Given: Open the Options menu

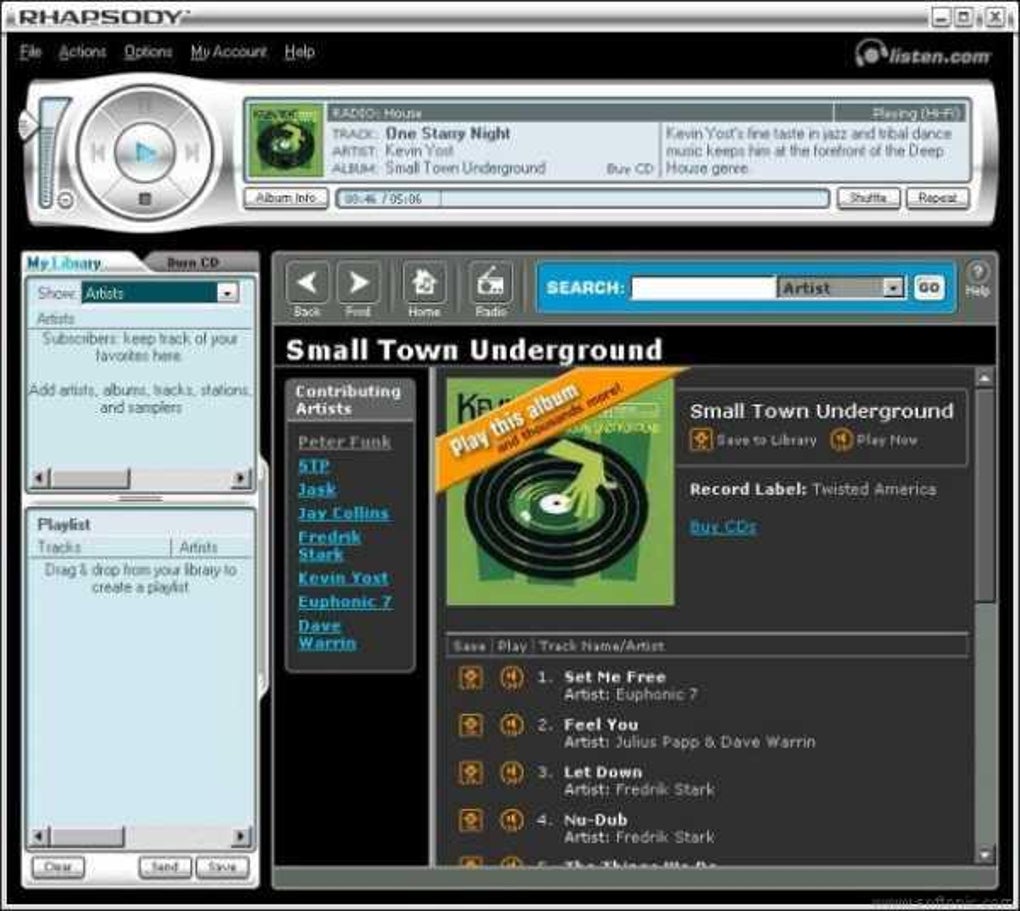Looking at the screenshot, I should 148,51.
